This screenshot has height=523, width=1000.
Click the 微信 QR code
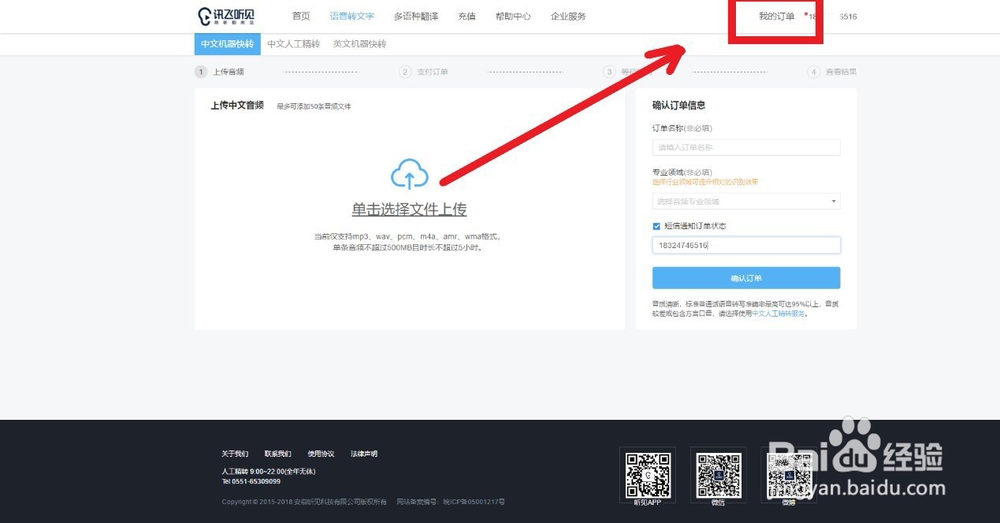tap(718, 475)
